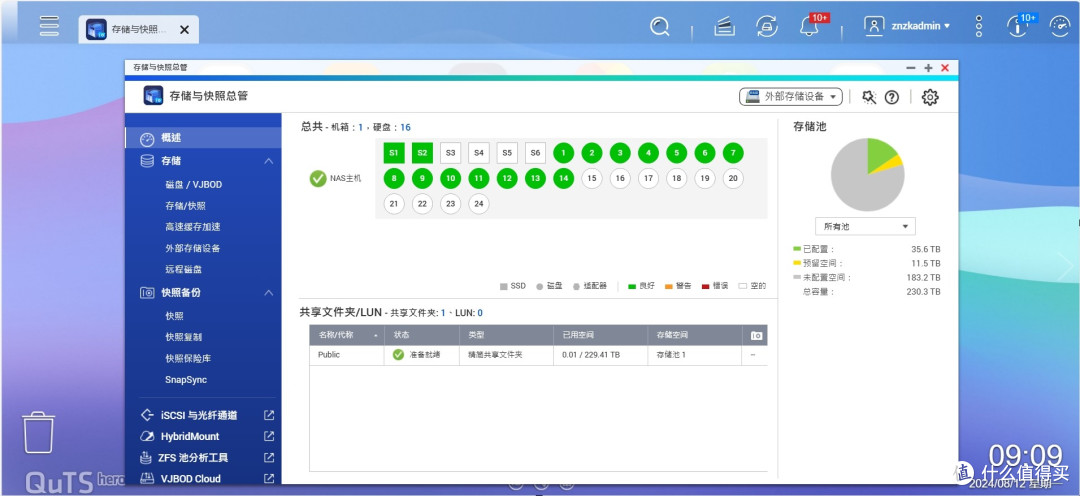Open 远程磁盘 in sidebar
The width and height of the screenshot is (1080, 496).
(x=184, y=269)
